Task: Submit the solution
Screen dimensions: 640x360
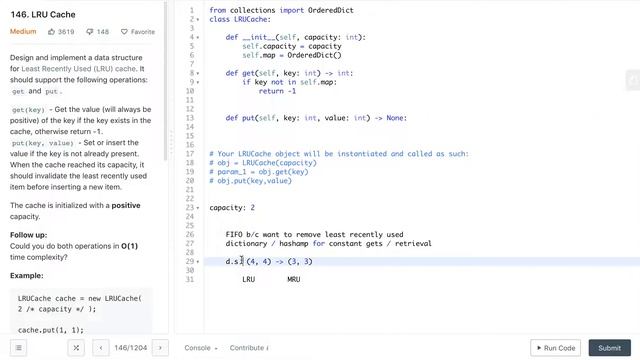Action: tap(610, 348)
